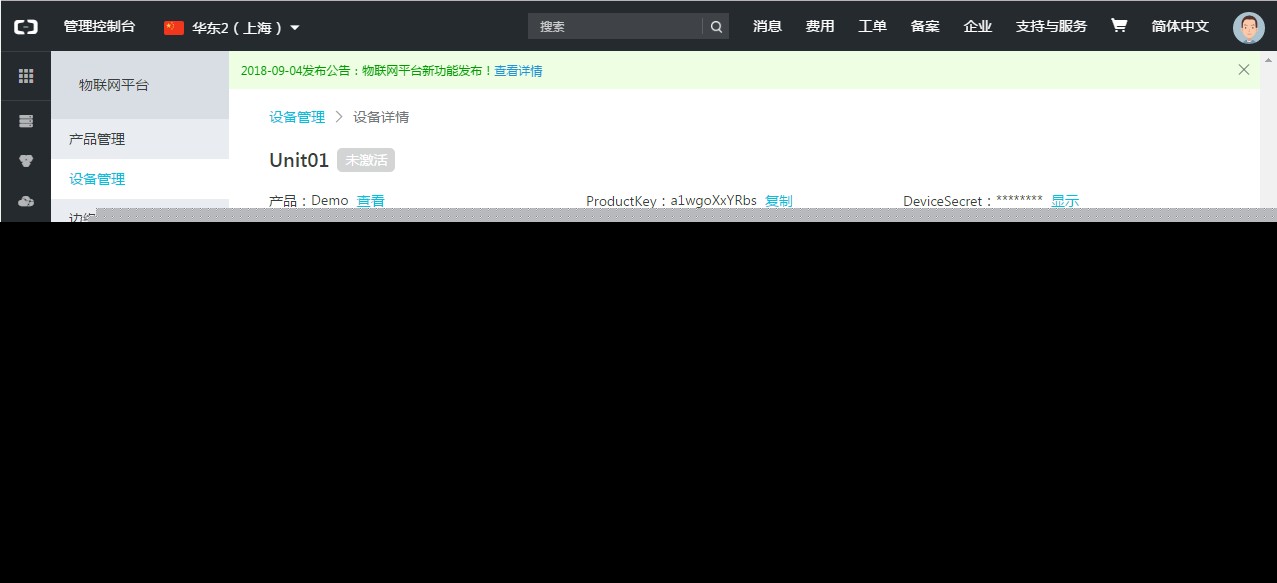Click the Alibaba Cloud logo icon
Screen dimensions: 1277x583
pyautogui.click(x=26, y=27)
